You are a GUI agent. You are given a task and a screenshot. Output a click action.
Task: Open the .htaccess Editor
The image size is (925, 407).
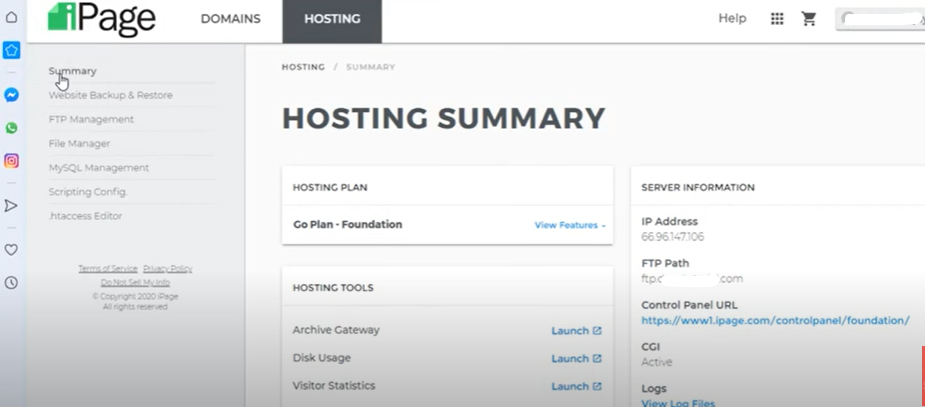[x=85, y=216]
